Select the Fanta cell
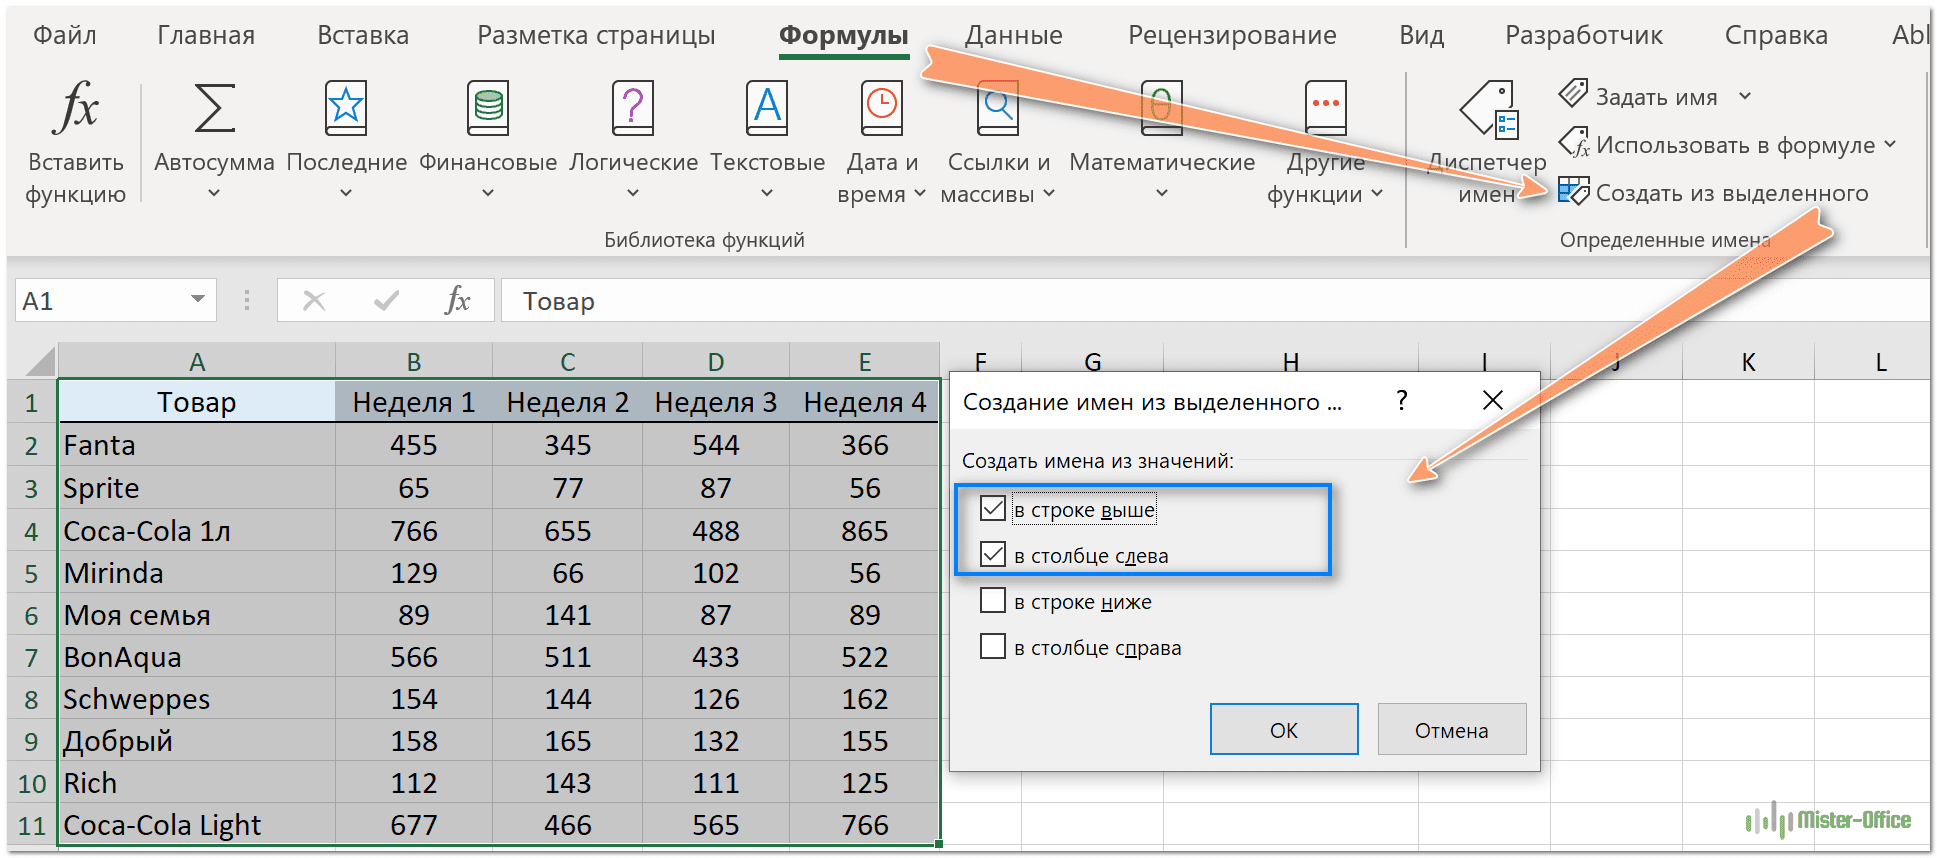The image size is (1937, 858). [197, 445]
